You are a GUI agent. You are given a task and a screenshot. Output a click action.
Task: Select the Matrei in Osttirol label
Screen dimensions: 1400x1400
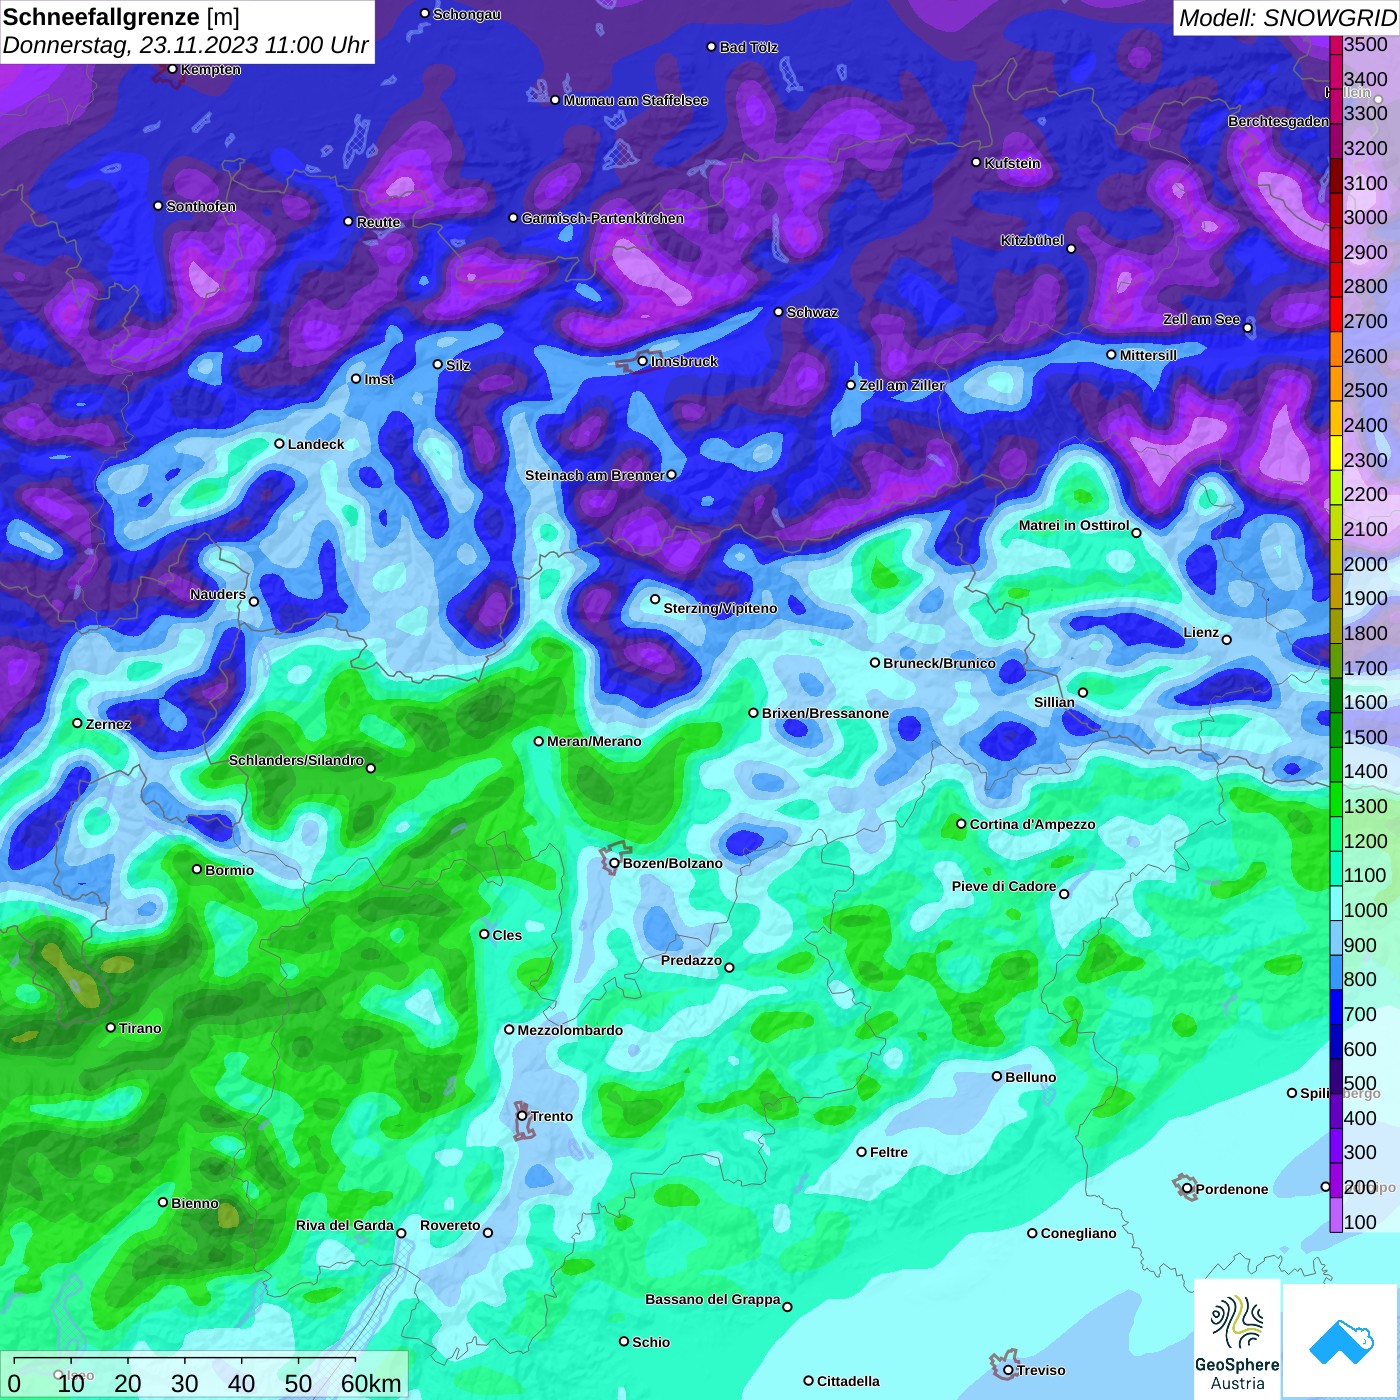tap(1073, 525)
